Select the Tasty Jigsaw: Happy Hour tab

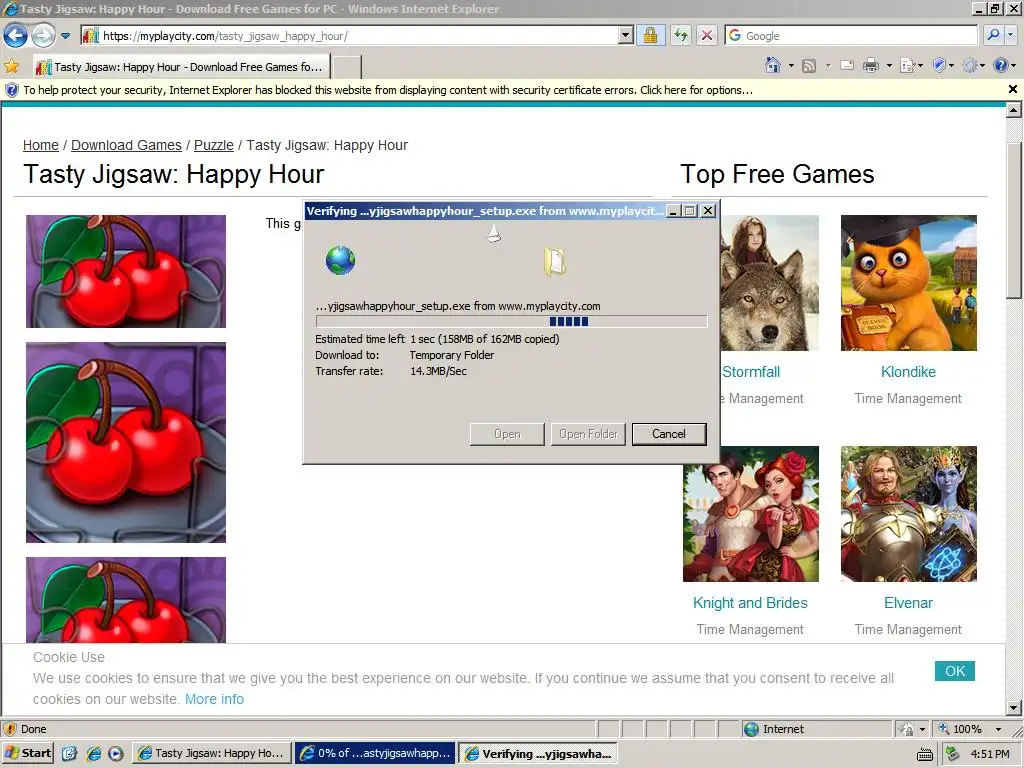tap(182, 67)
